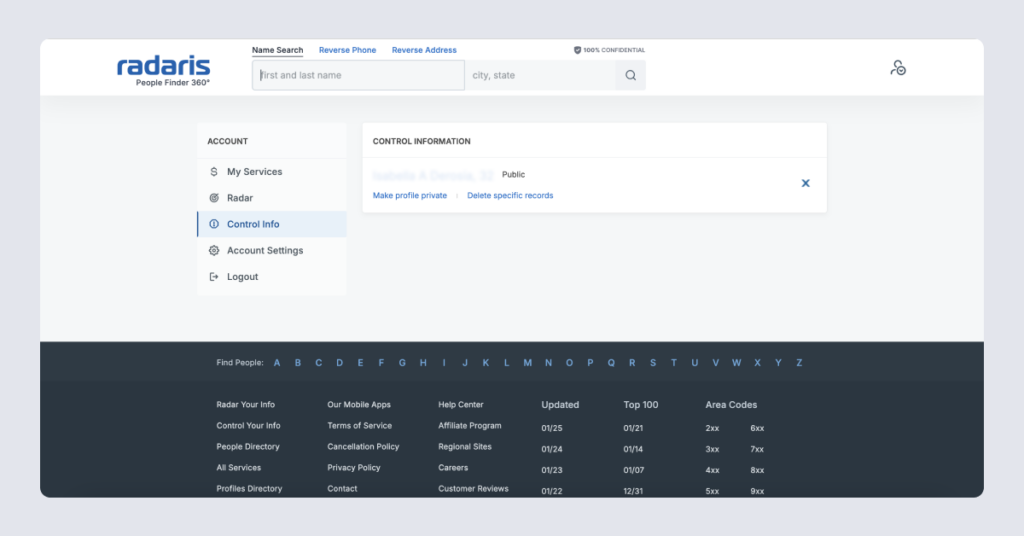Open the Help Center footer link
This screenshot has width=1024, height=536.
[461, 405]
